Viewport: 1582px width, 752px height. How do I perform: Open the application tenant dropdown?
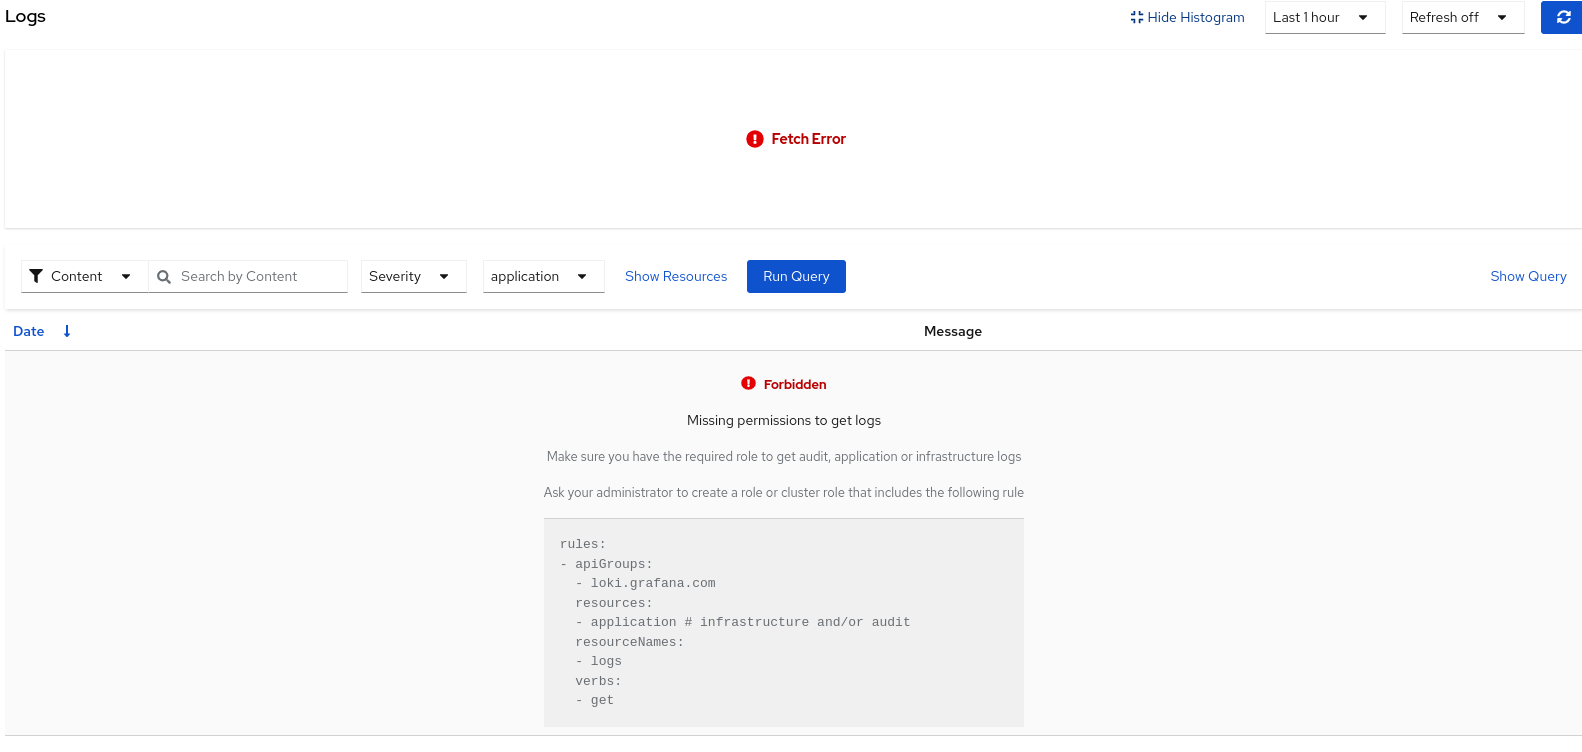[x=543, y=276]
